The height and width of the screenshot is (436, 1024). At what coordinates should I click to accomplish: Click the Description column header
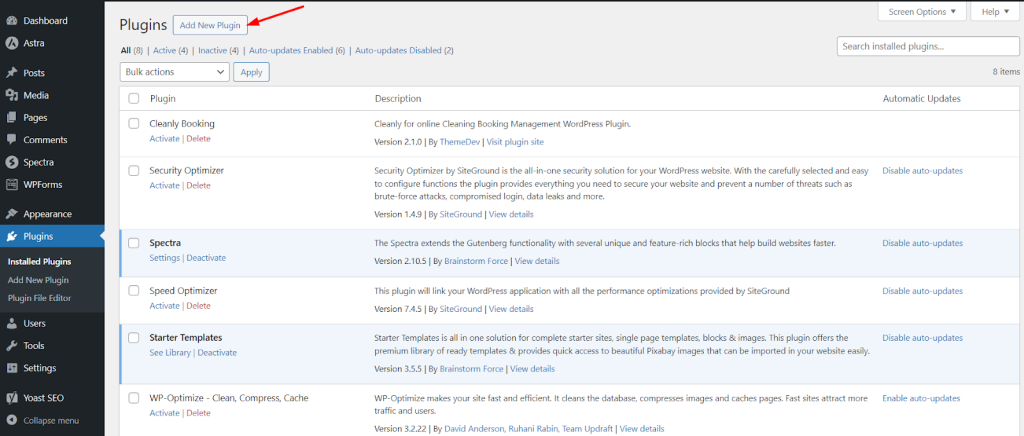pyautogui.click(x=398, y=99)
